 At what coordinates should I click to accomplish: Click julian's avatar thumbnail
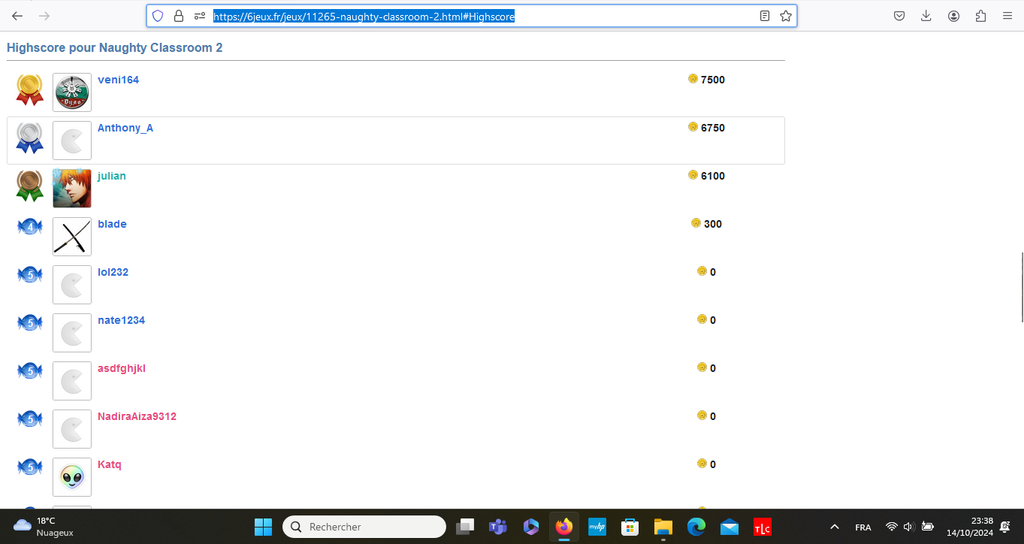pyautogui.click(x=72, y=188)
